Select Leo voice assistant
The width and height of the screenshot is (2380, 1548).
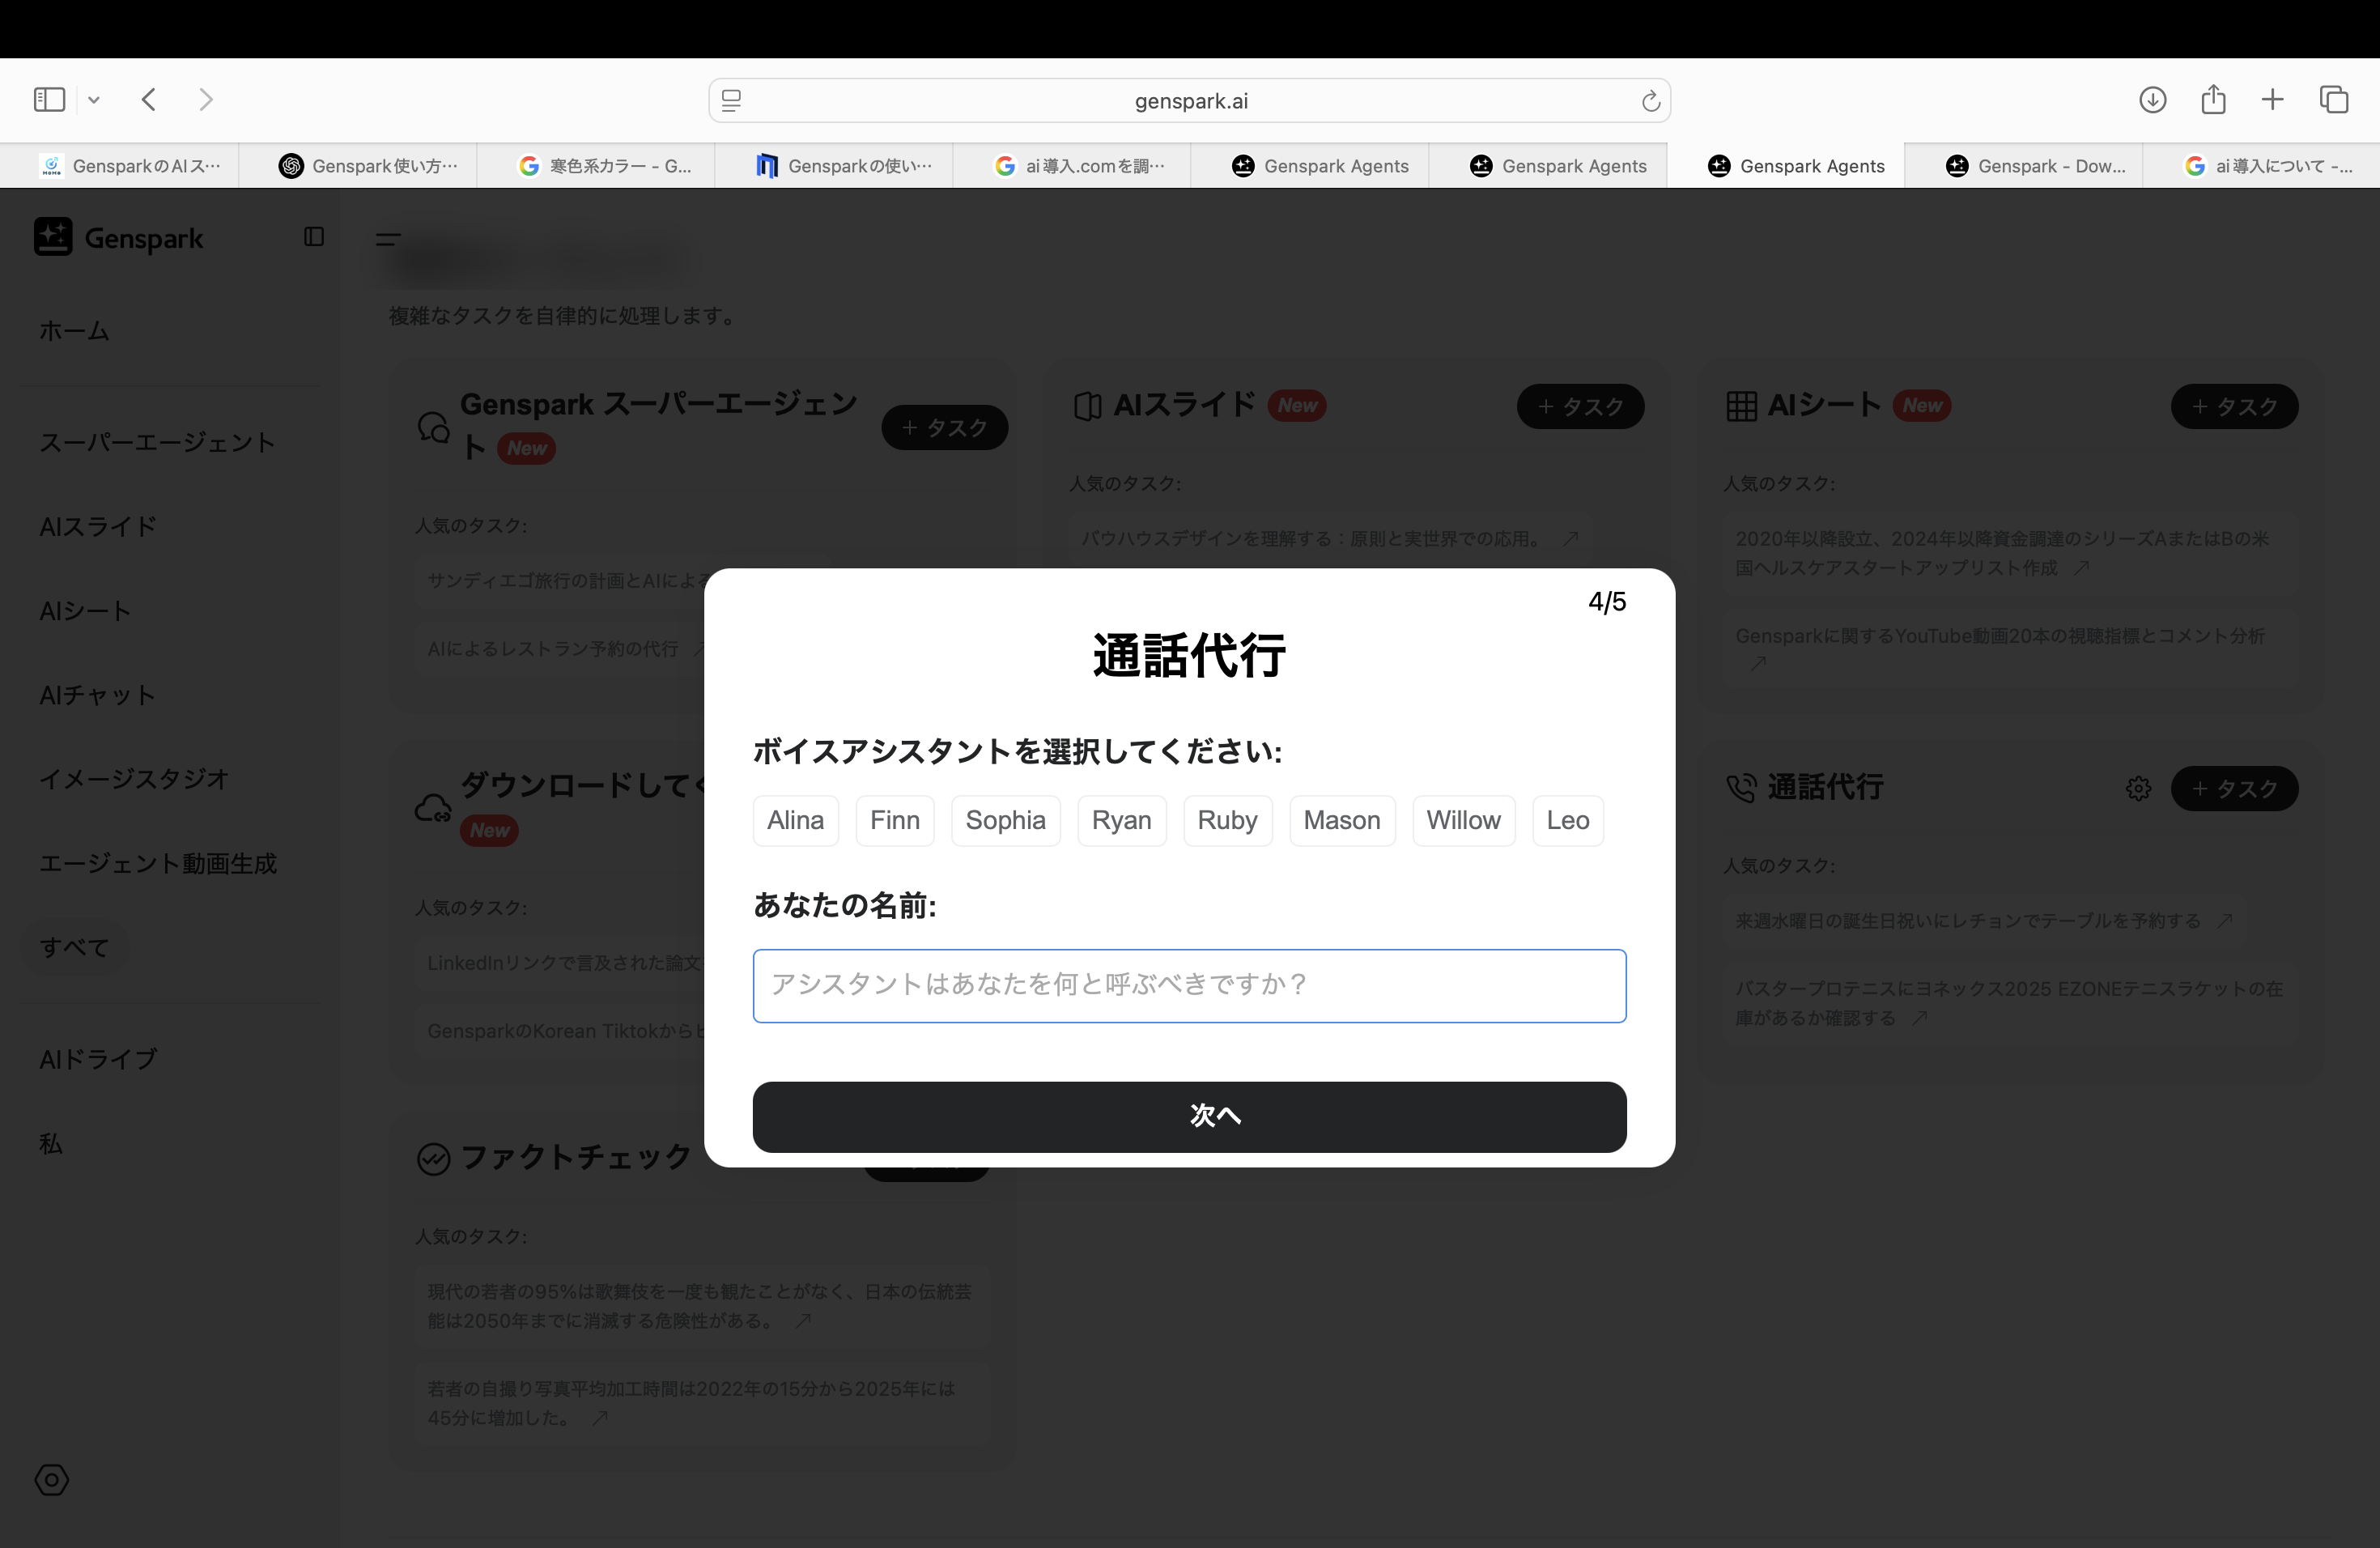pyautogui.click(x=1568, y=821)
